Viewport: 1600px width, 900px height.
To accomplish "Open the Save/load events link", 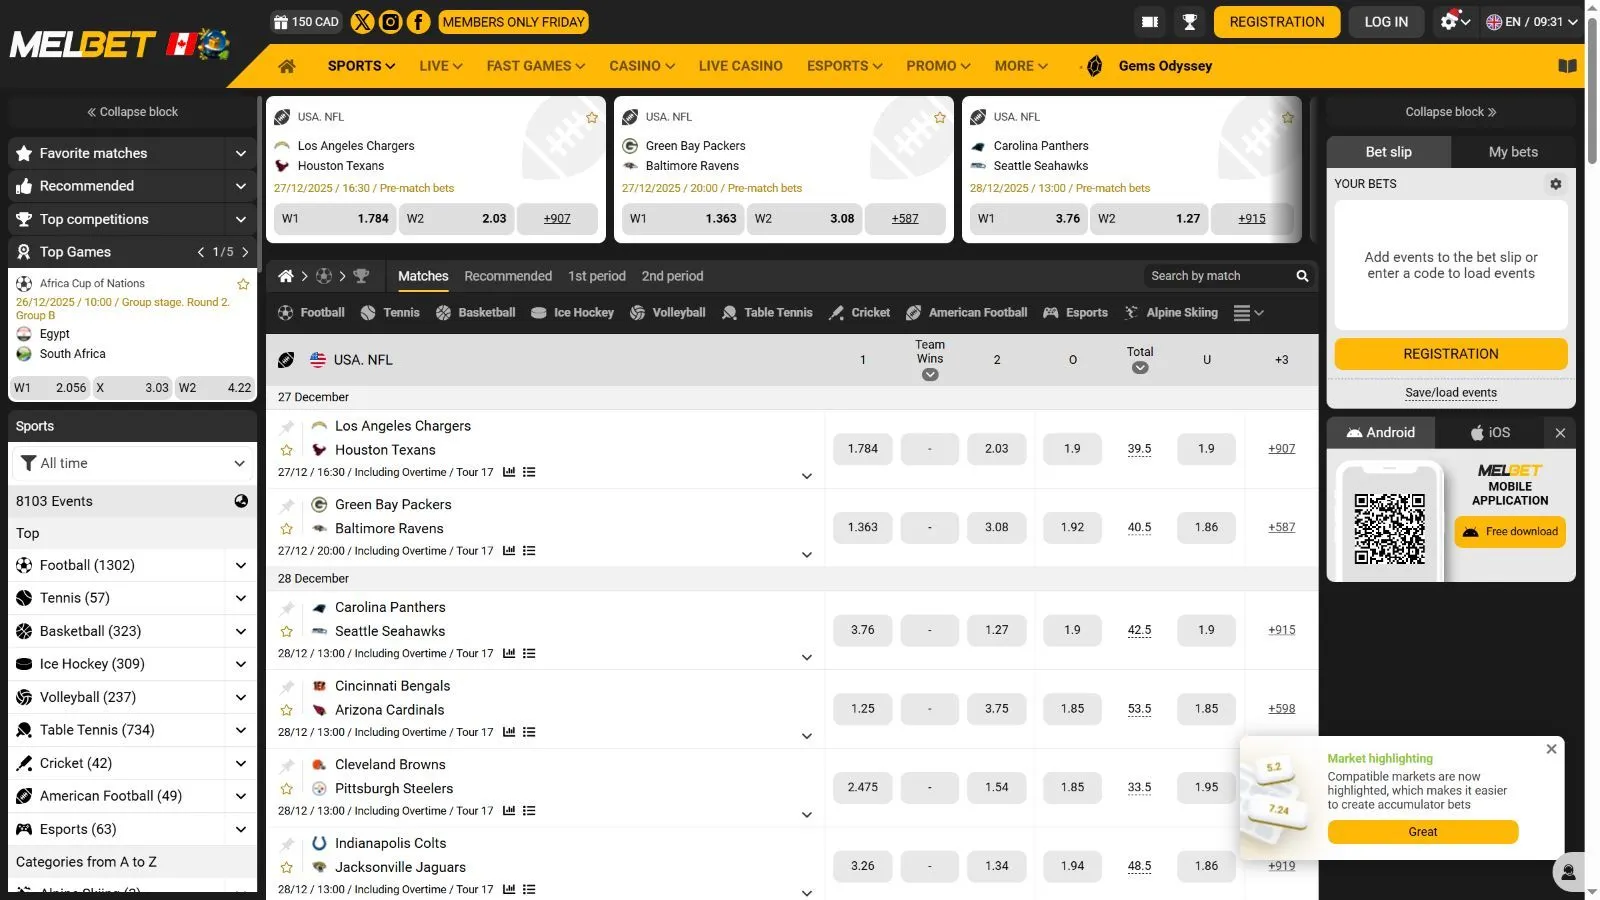I will [x=1451, y=393].
